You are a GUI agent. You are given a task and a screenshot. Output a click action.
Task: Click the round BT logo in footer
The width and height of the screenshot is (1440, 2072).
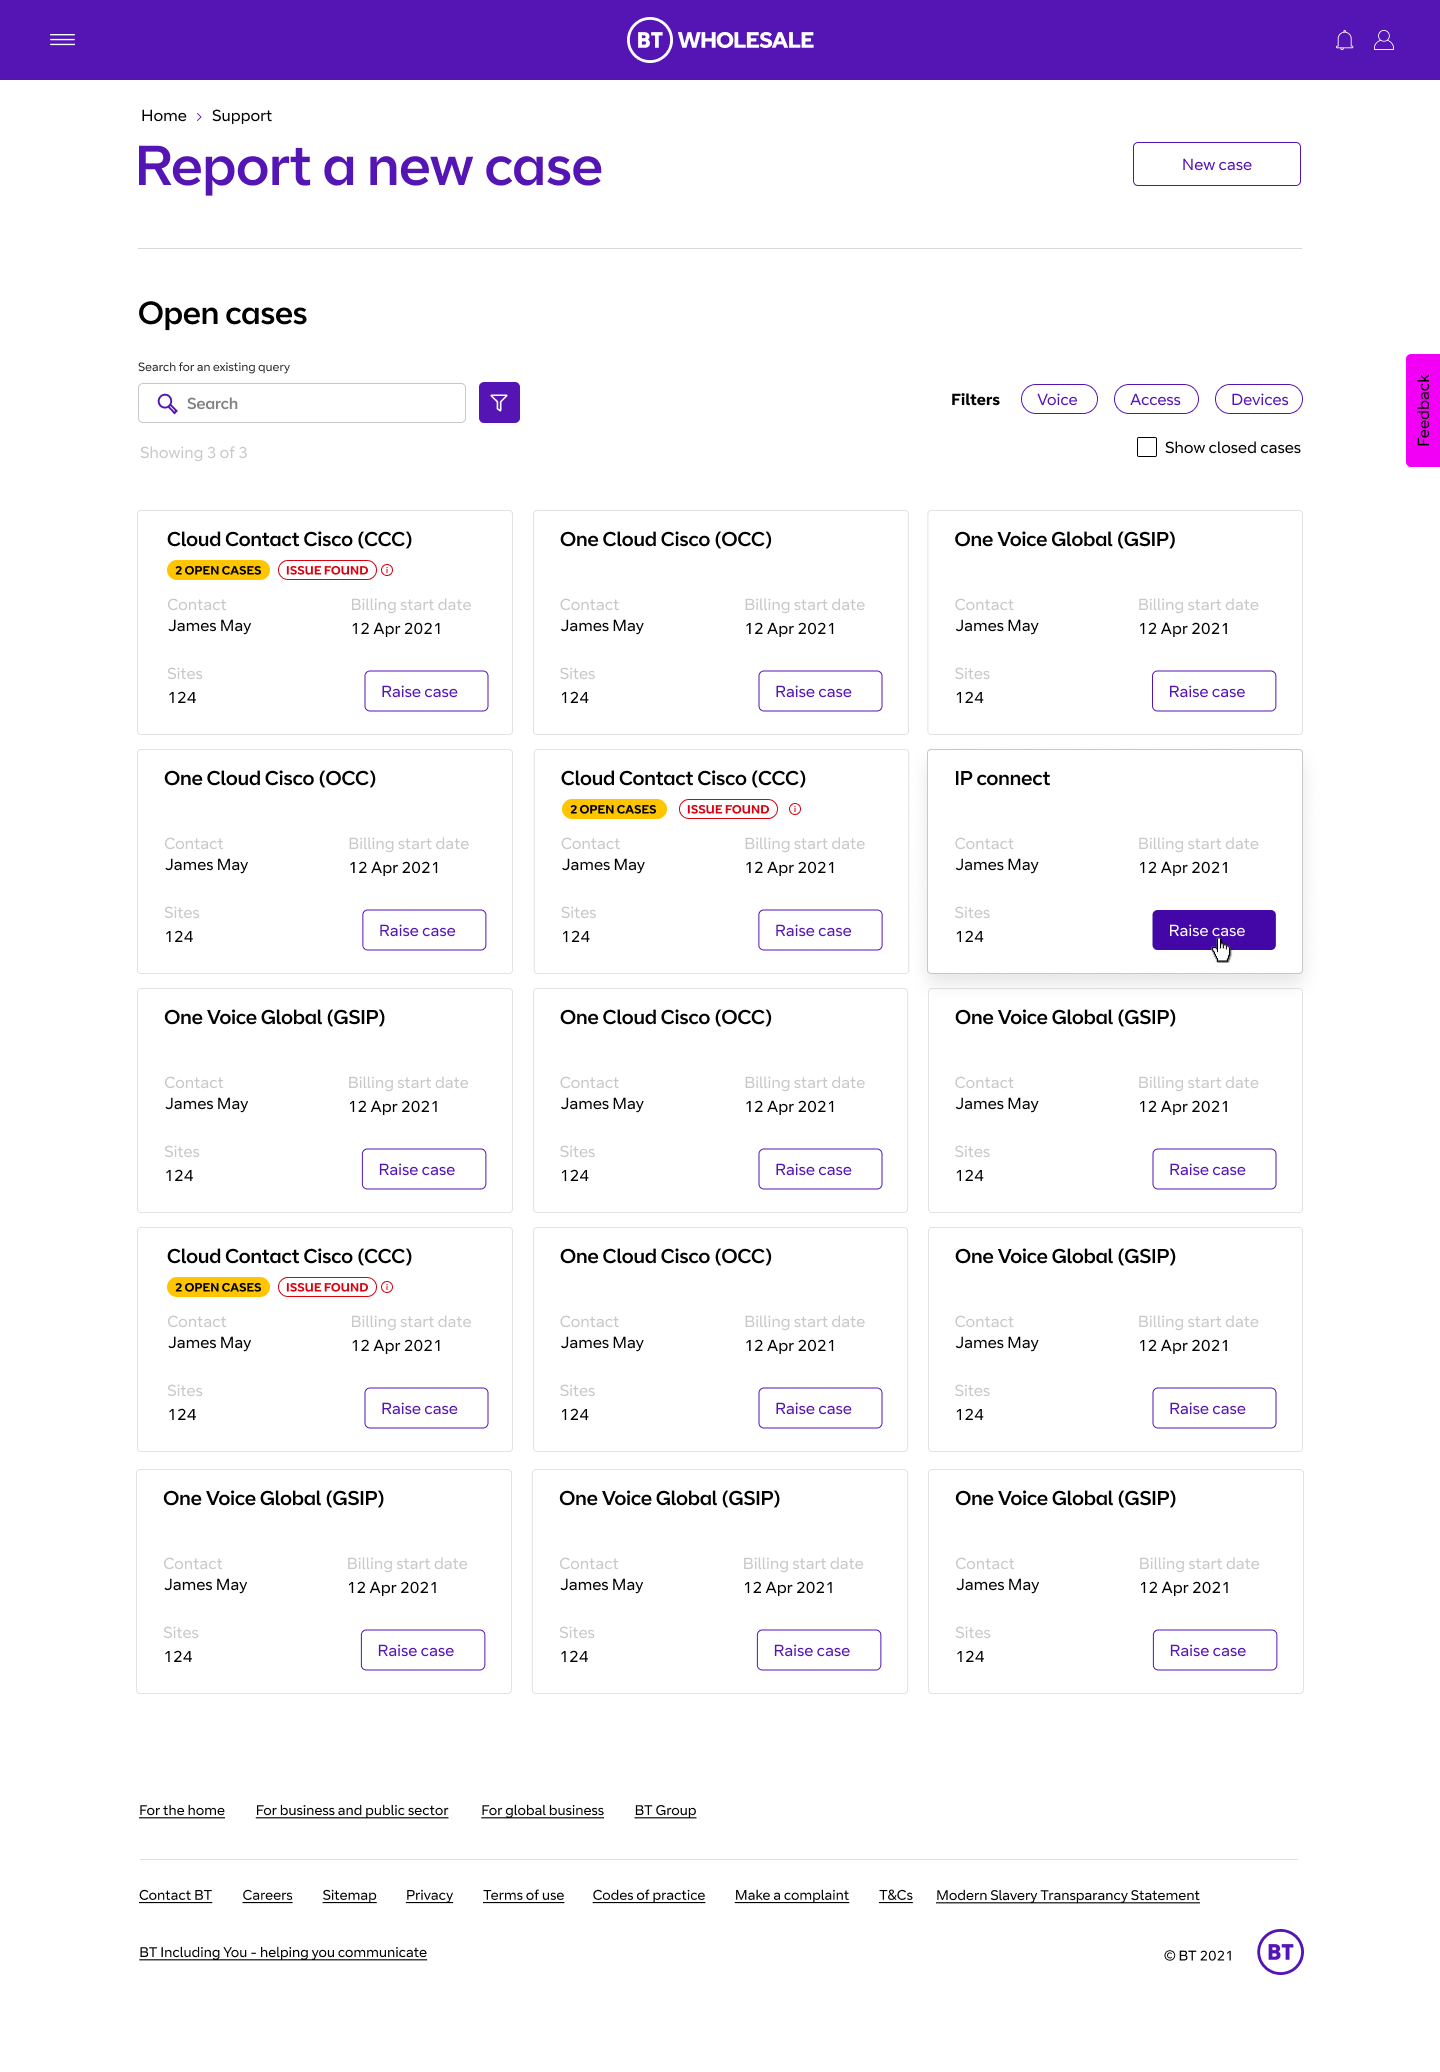[1280, 1952]
